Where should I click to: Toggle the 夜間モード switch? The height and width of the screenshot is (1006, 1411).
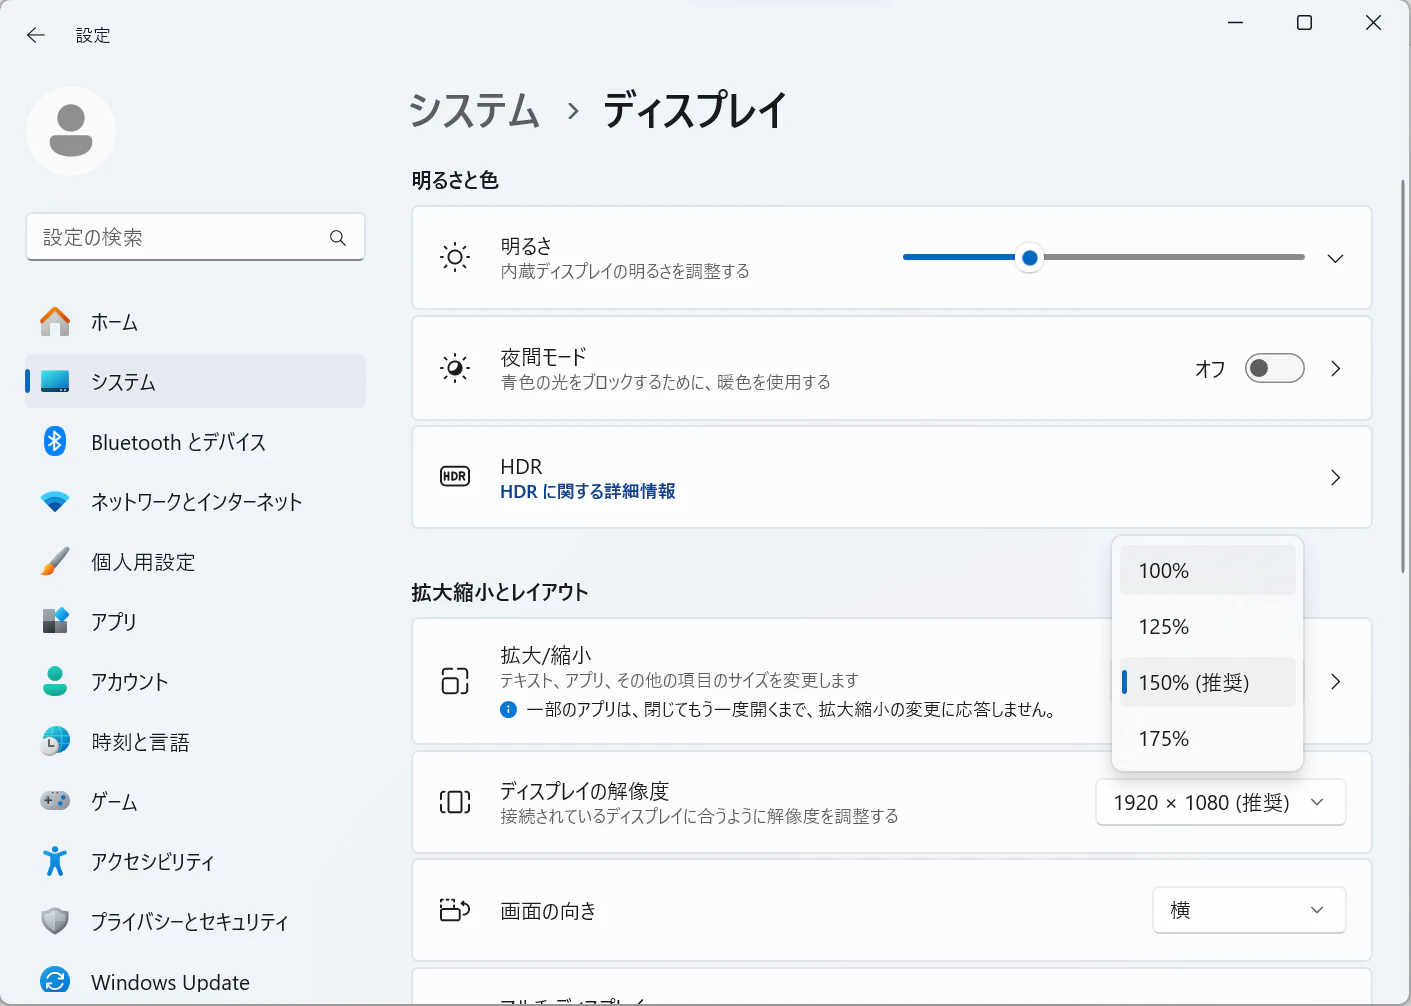click(1275, 368)
